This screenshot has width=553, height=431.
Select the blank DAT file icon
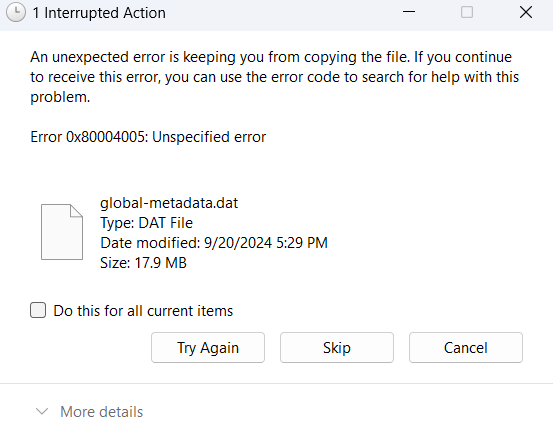click(62, 232)
